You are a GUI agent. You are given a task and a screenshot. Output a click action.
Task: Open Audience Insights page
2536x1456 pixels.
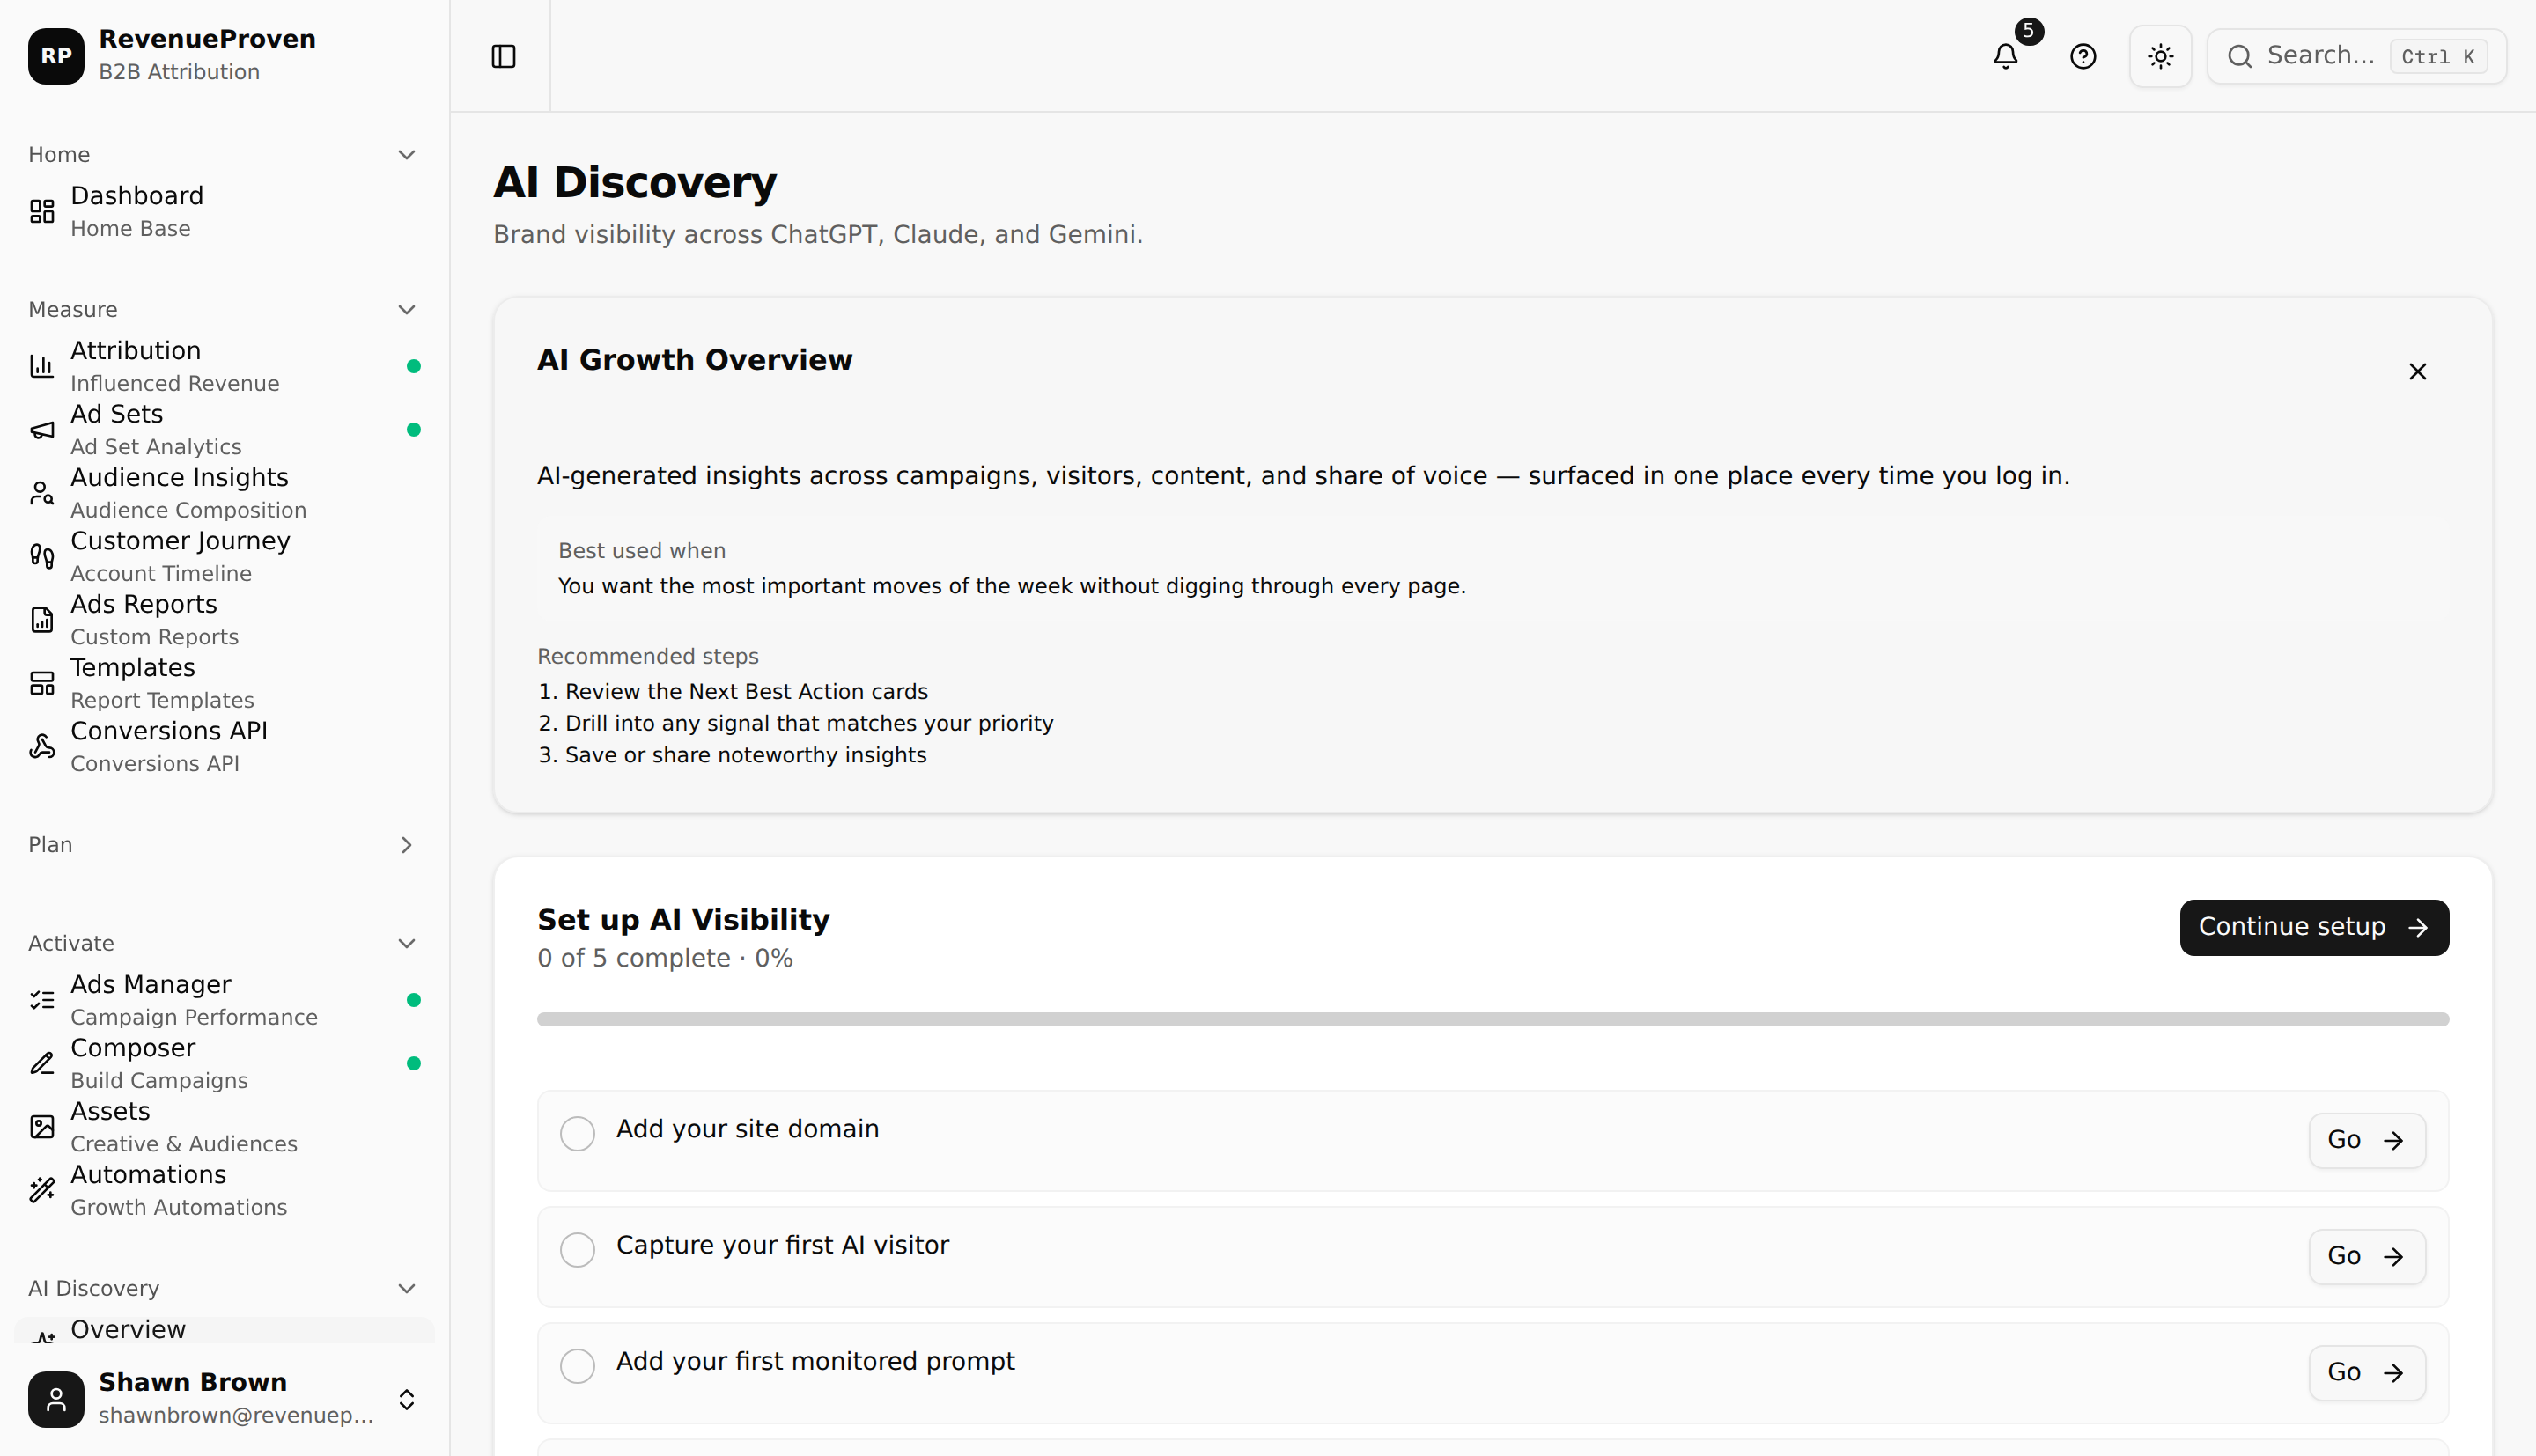tap(224, 493)
